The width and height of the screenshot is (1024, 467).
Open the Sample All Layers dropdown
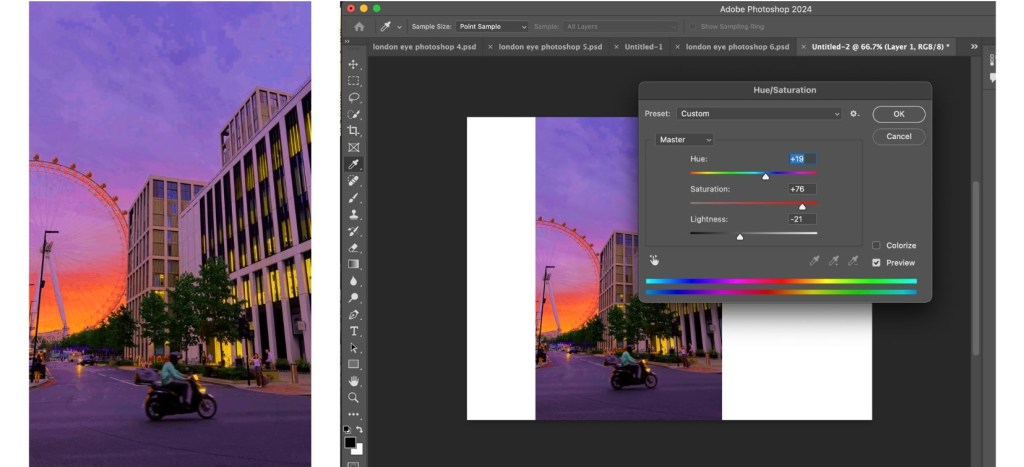pyautogui.click(x=620, y=27)
